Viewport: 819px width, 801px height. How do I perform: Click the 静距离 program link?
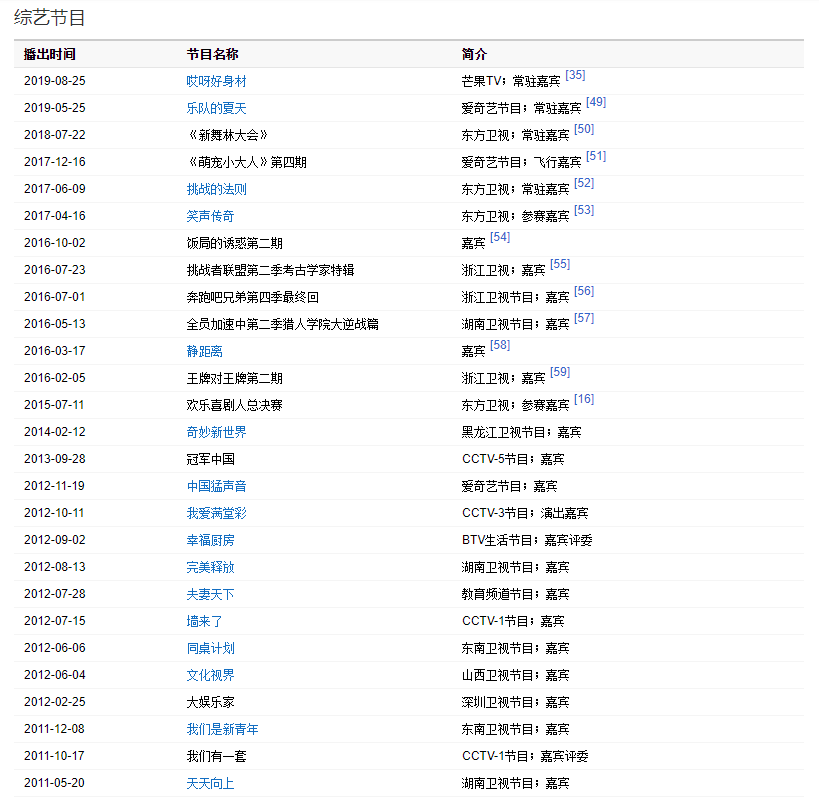204,351
